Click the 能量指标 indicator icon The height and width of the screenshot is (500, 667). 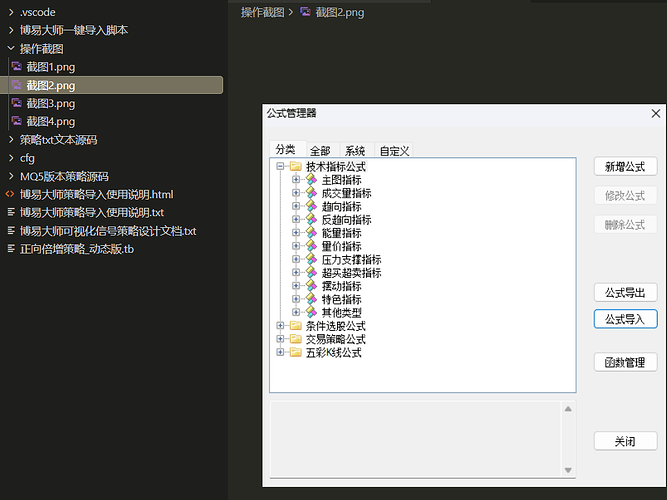(311, 233)
